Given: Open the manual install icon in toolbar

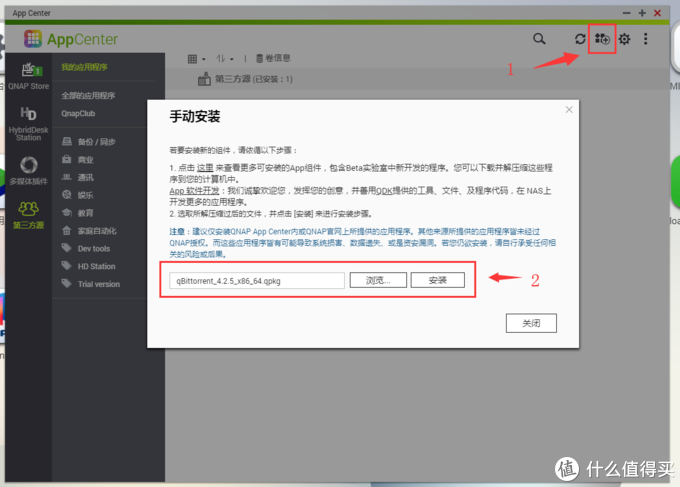Looking at the screenshot, I should pyautogui.click(x=602, y=39).
